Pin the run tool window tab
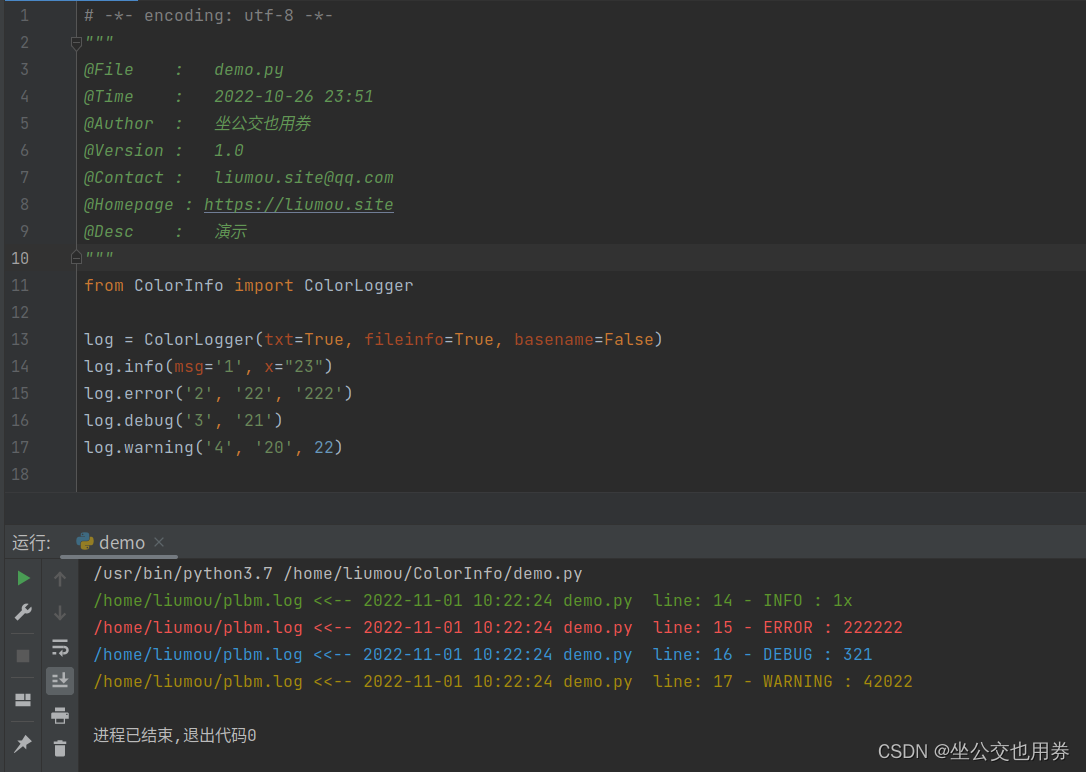This screenshot has height=772, width=1086. click(22, 743)
